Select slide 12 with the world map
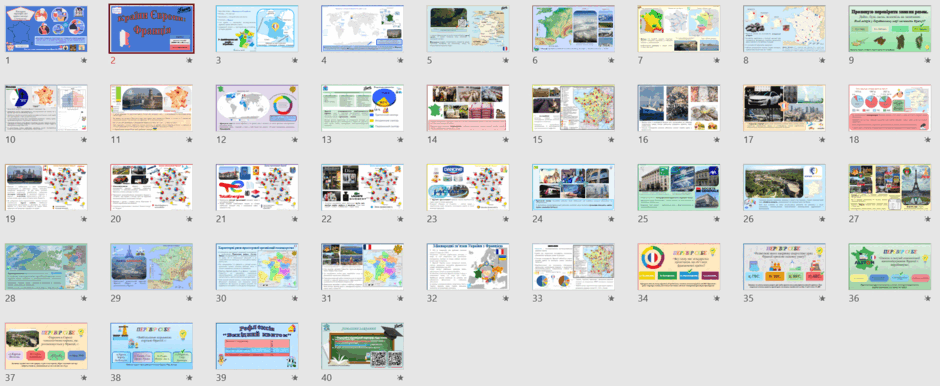 pyautogui.click(x=257, y=108)
